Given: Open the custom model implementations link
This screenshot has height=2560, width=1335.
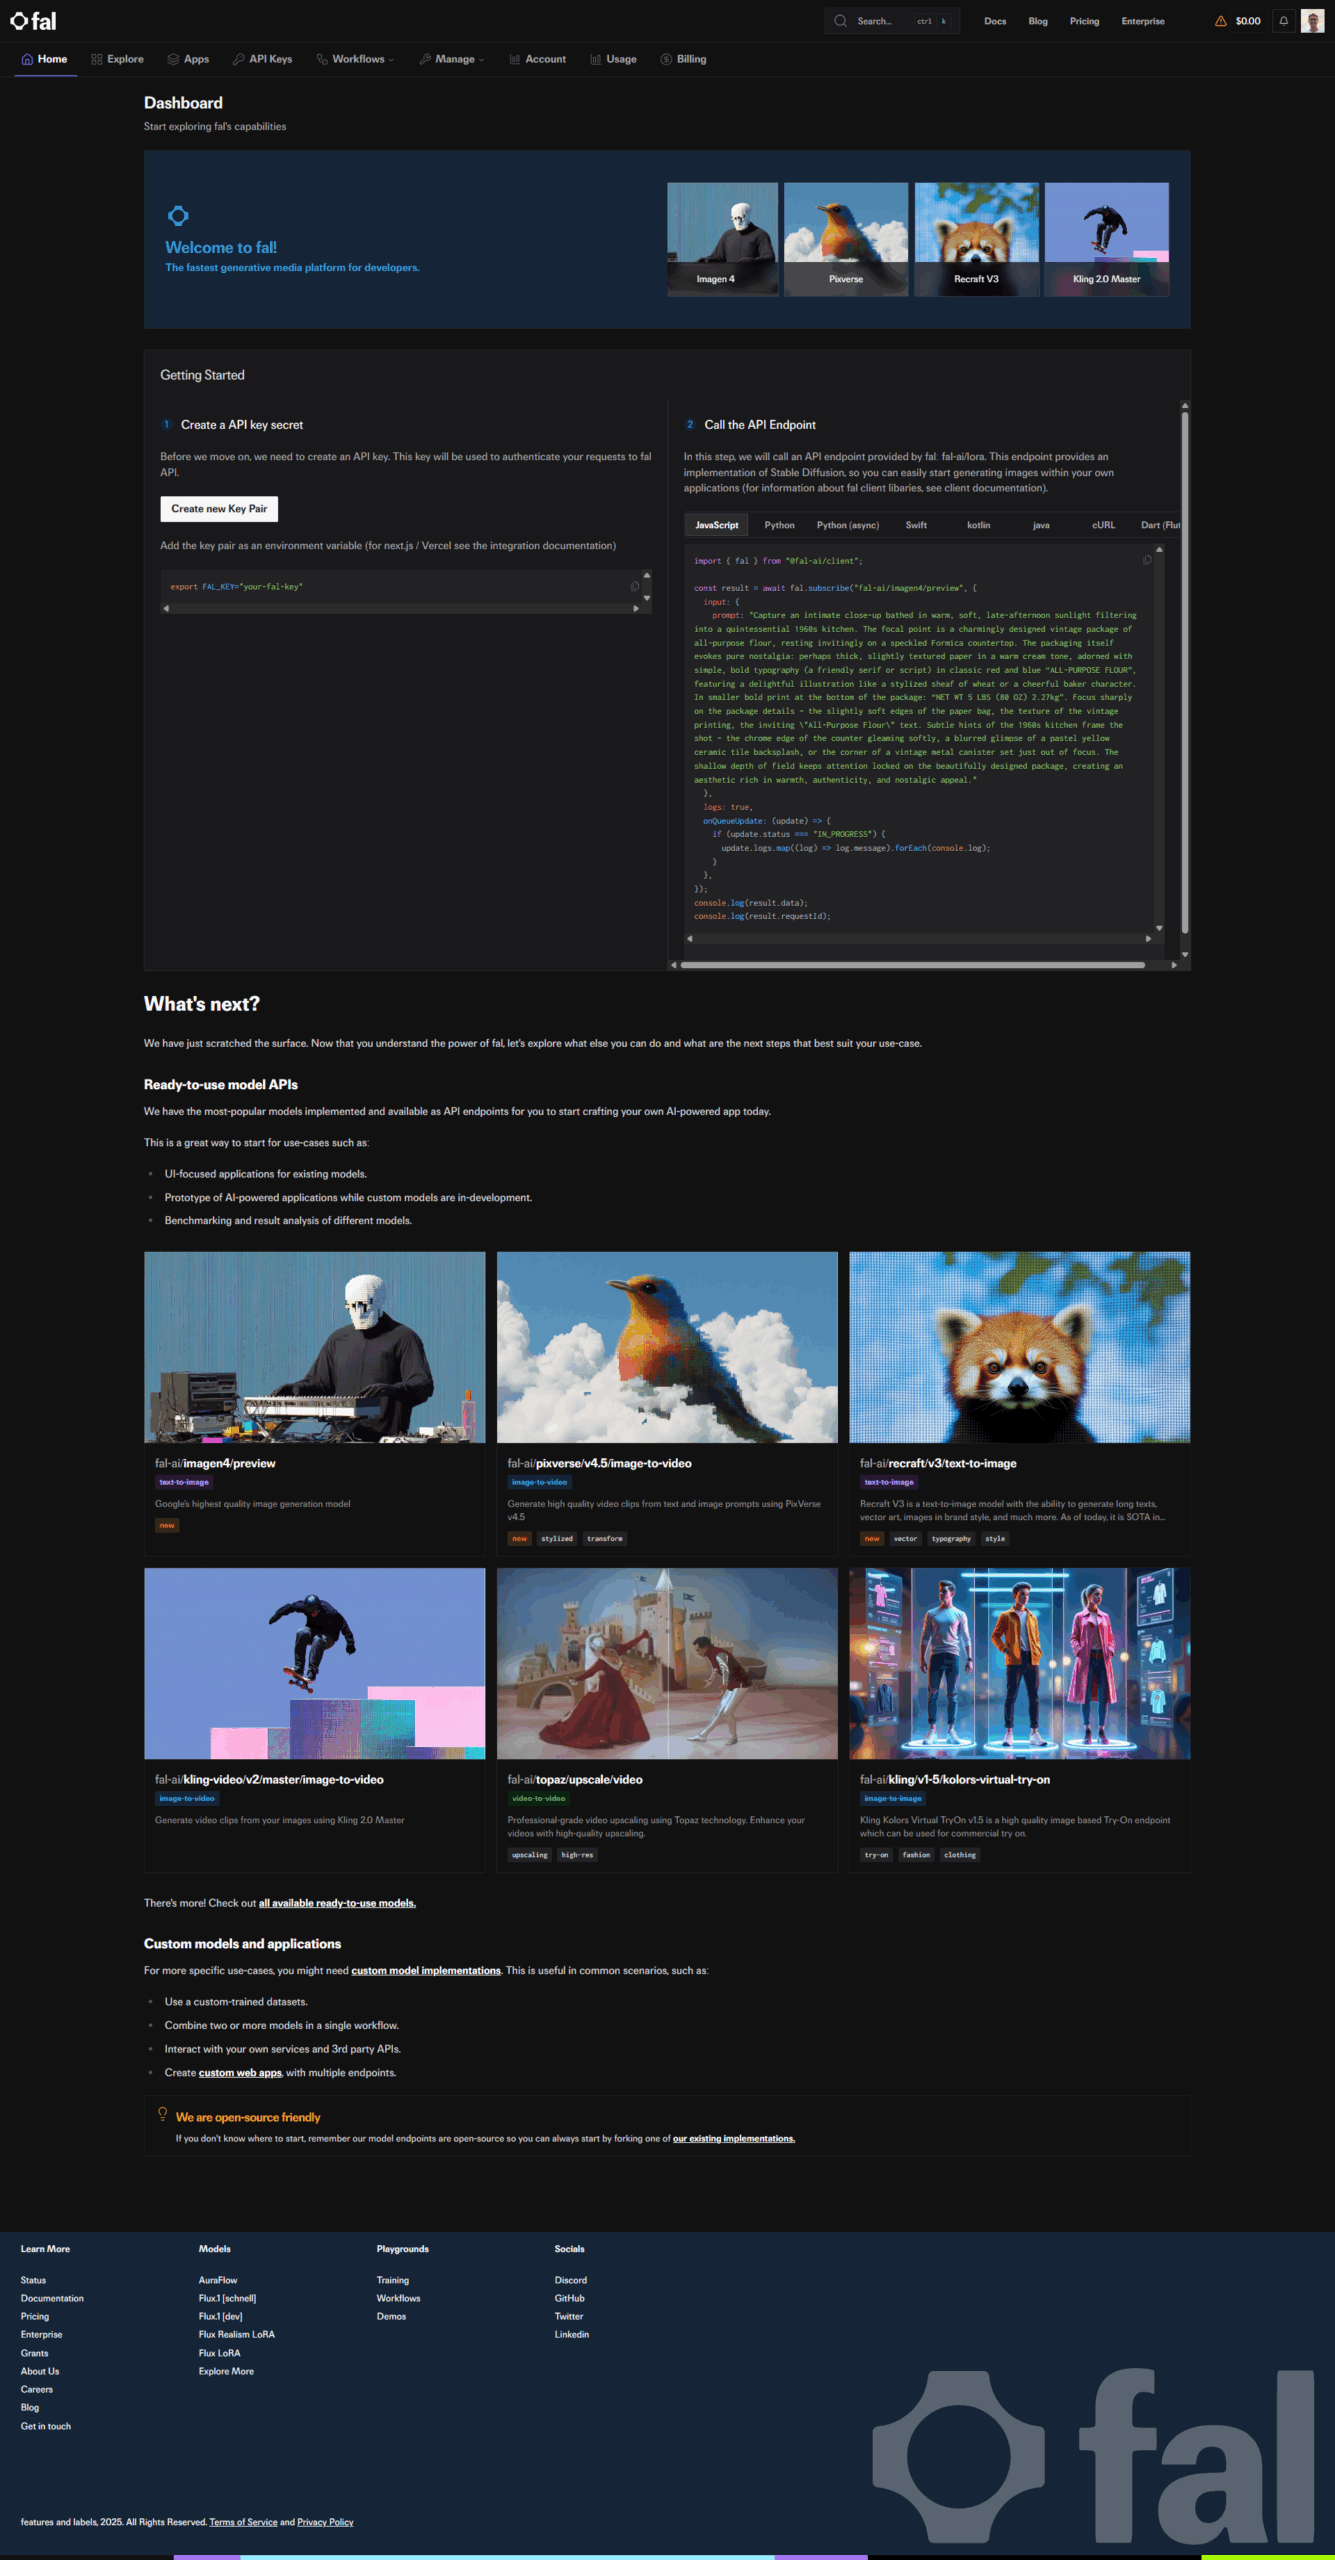Looking at the screenshot, I should (425, 1970).
